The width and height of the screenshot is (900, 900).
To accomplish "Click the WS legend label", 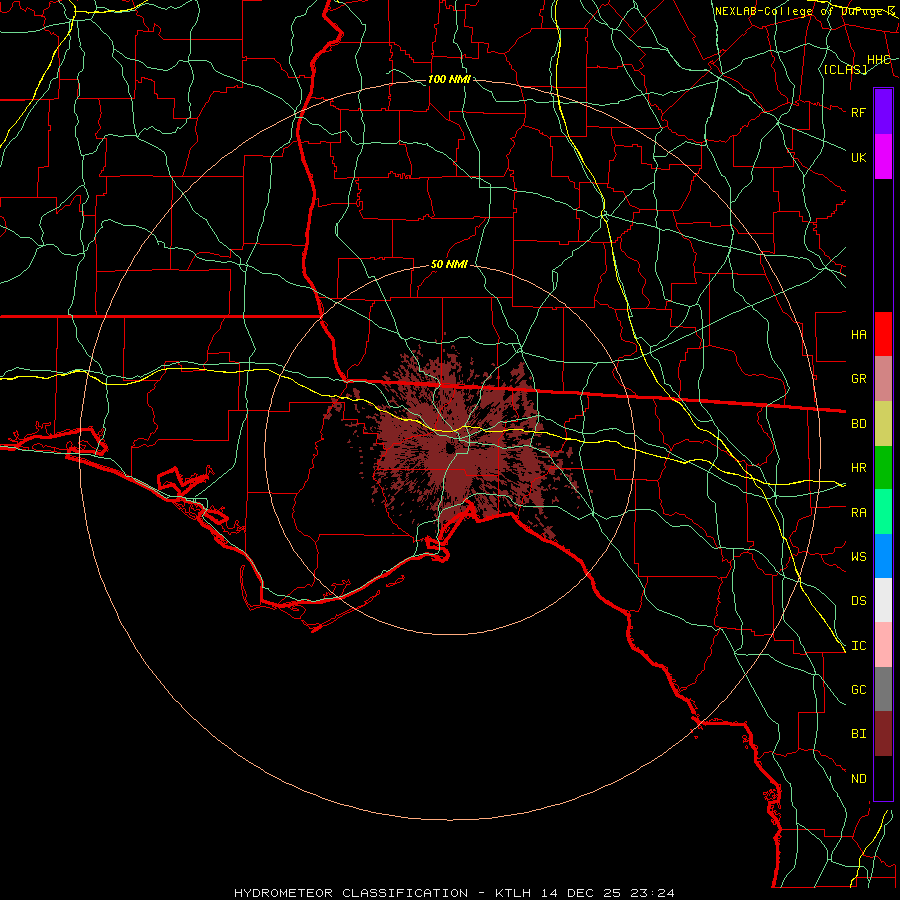I will [x=859, y=556].
